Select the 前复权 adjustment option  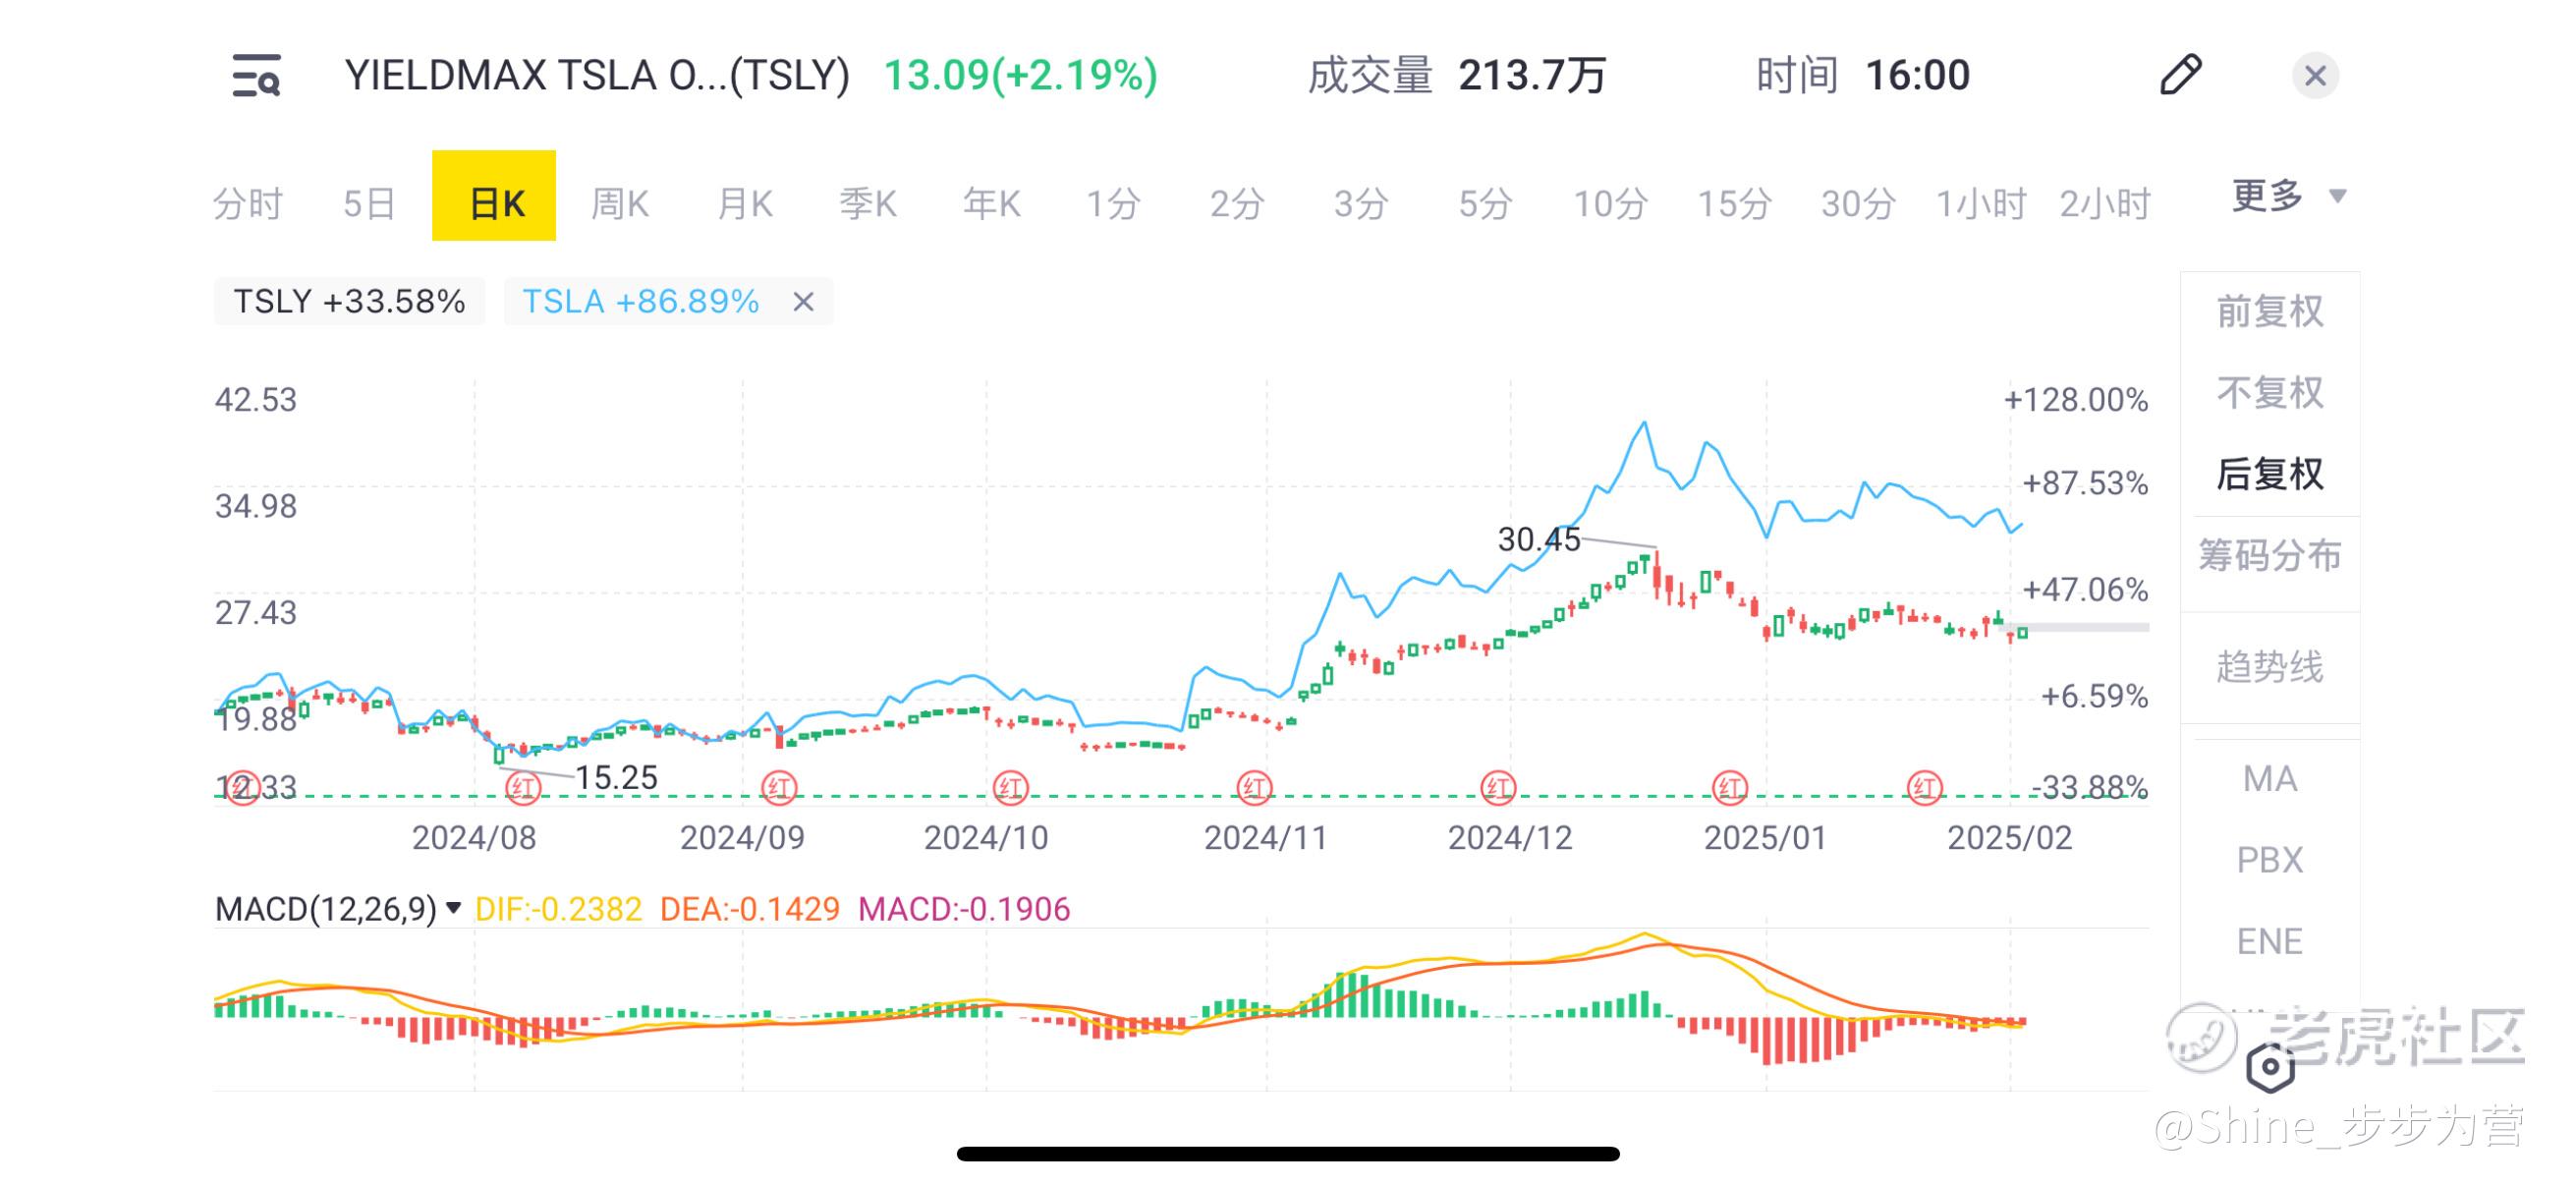2269,312
